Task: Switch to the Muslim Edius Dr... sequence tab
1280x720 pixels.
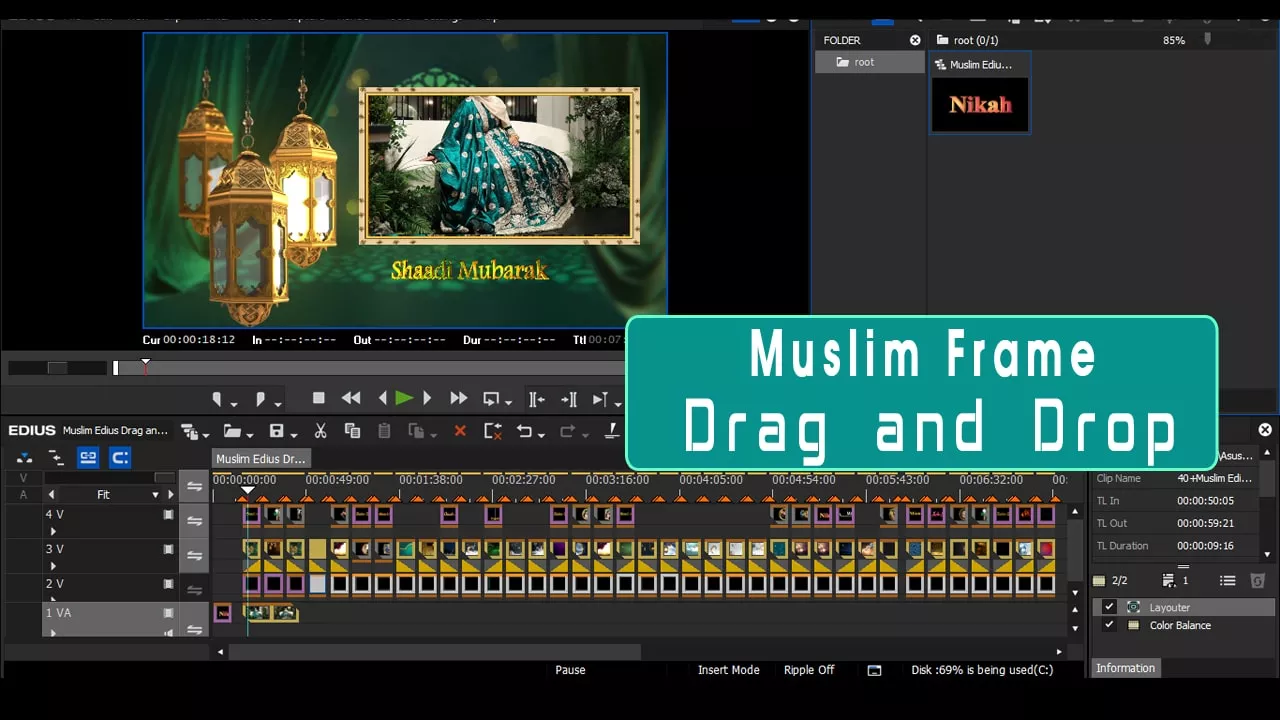Action: tap(261, 458)
